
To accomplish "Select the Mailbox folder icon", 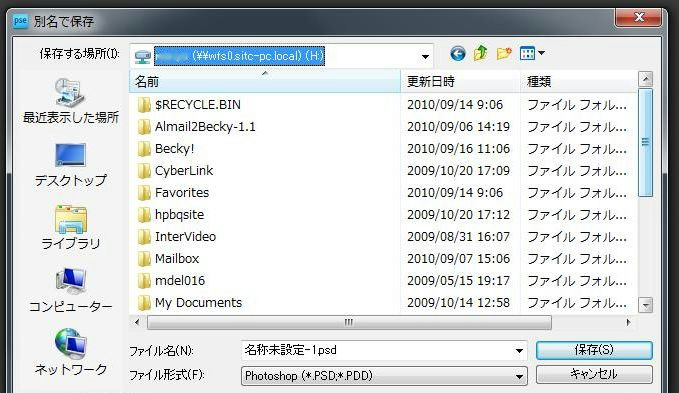I will click(x=144, y=259).
